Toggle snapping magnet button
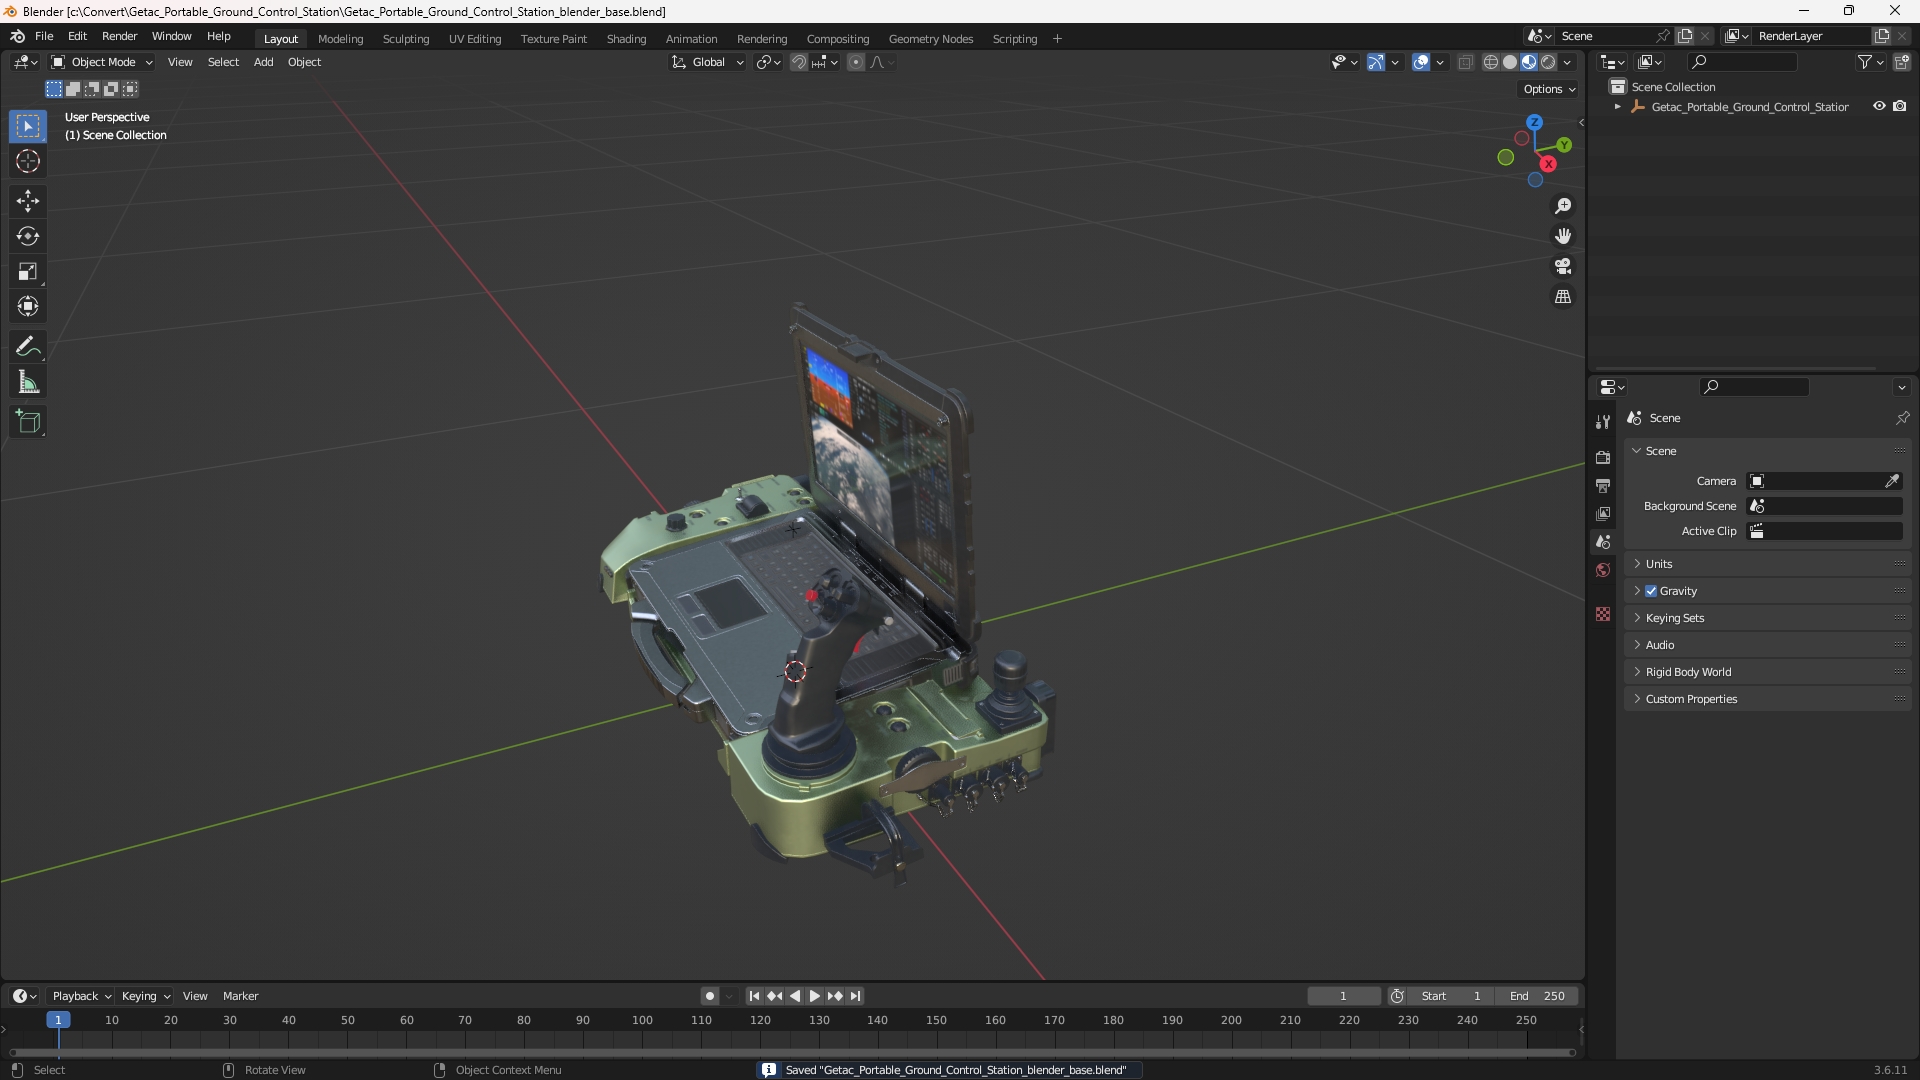 [799, 62]
